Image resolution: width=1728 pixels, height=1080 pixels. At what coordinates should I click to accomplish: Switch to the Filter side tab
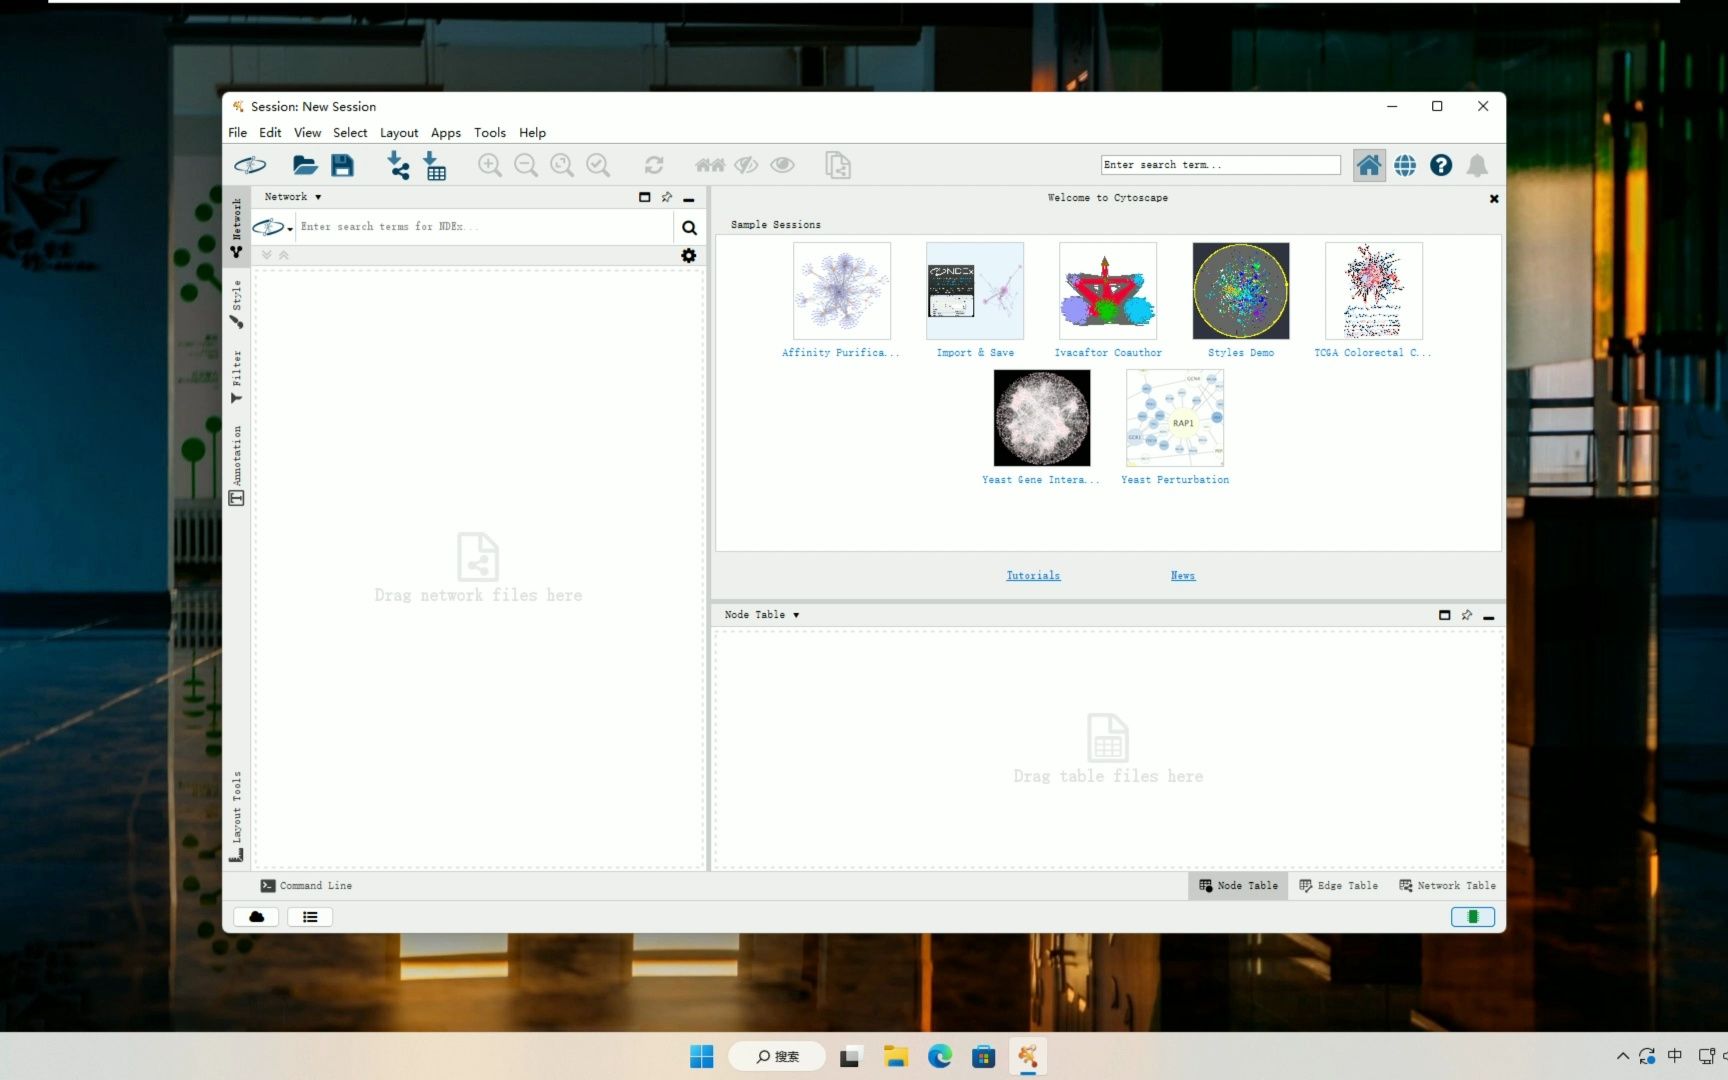(x=237, y=376)
